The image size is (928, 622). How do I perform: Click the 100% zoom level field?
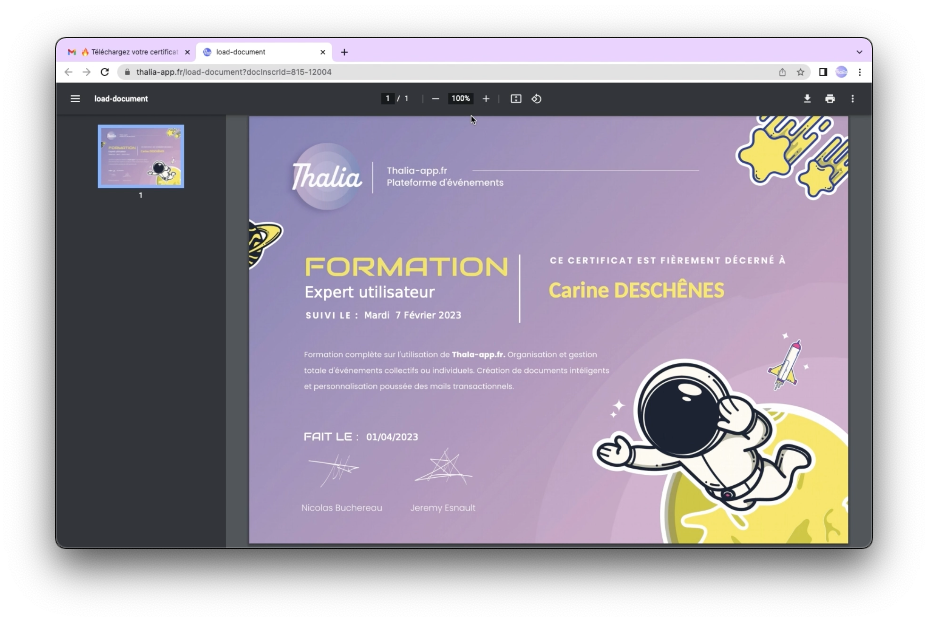point(460,99)
